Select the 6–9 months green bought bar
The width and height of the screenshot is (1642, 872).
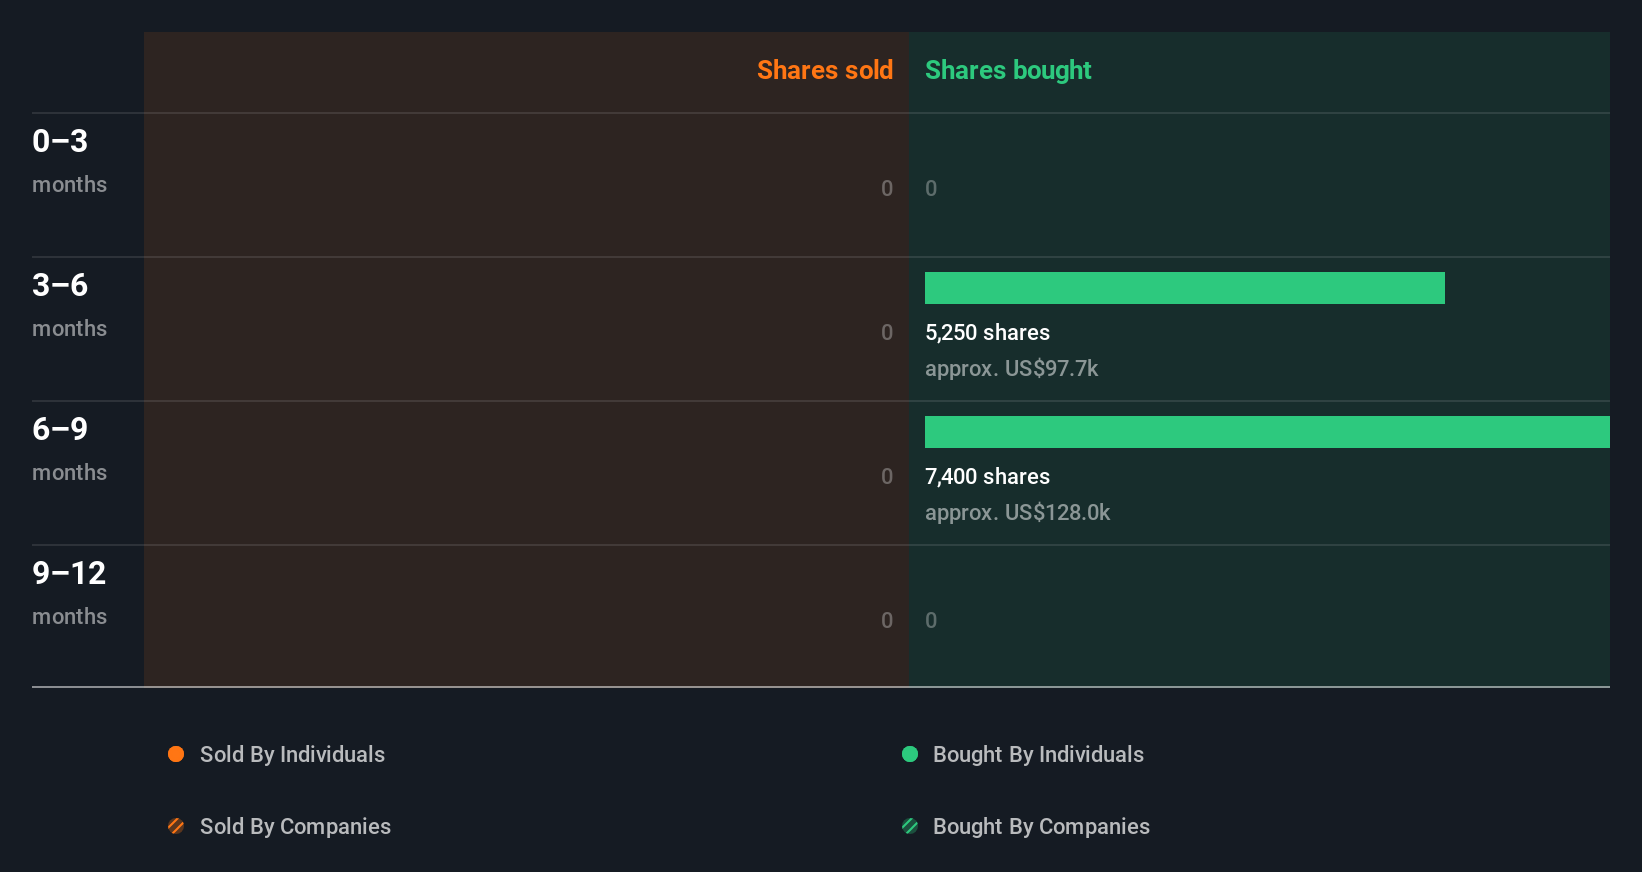1267,432
